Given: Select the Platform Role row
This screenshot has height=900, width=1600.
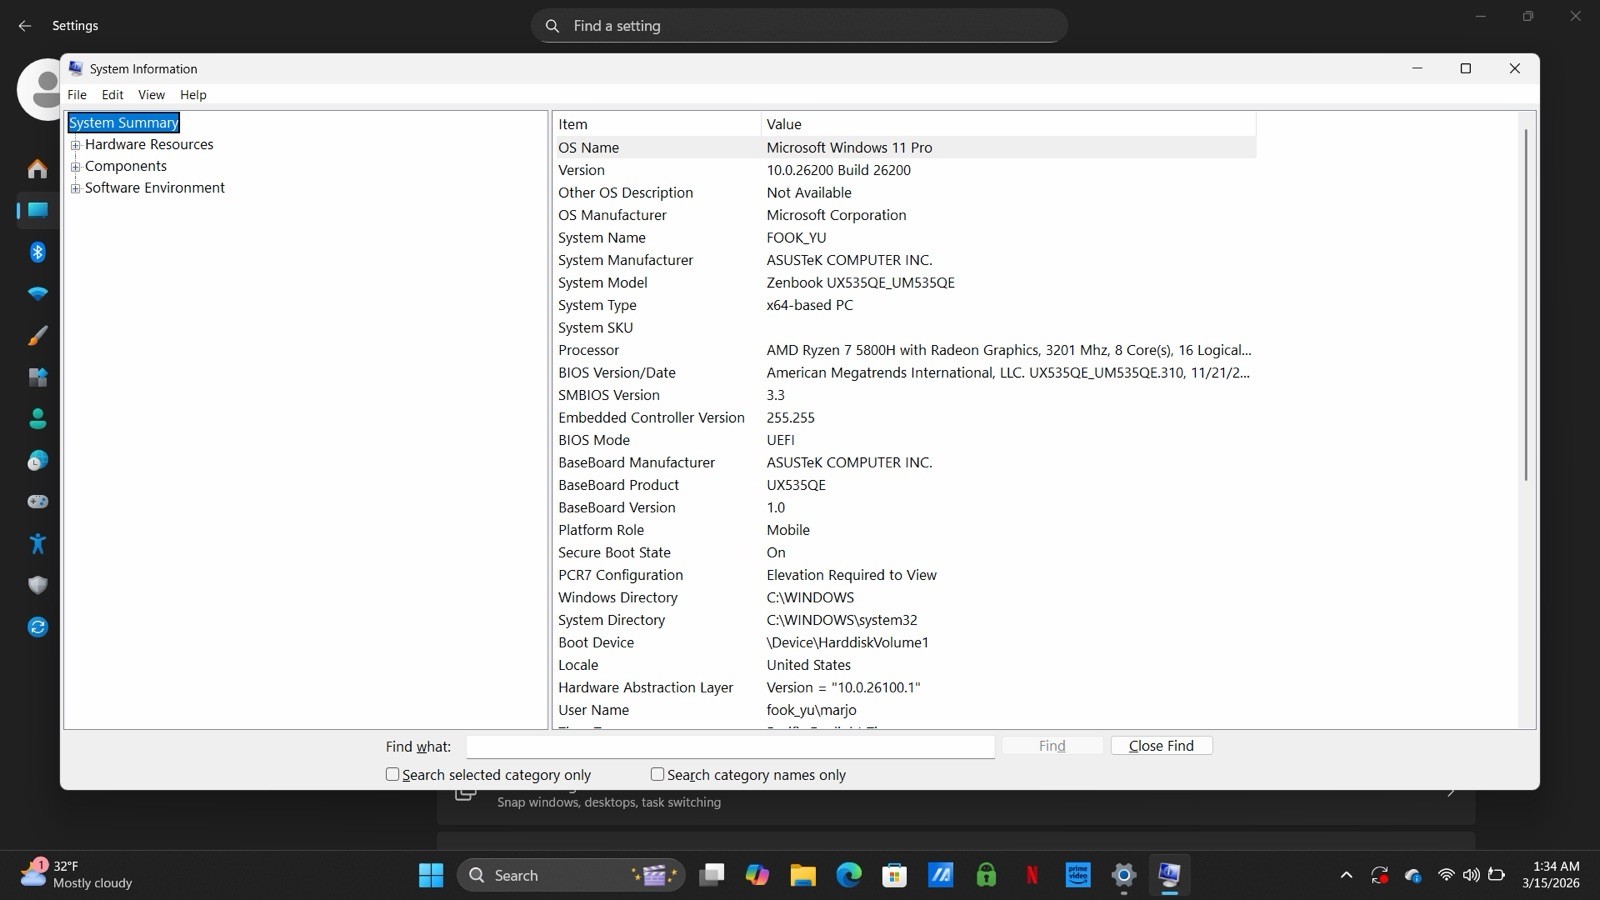Looking at the screenshot, I should [x=904, y=530].
